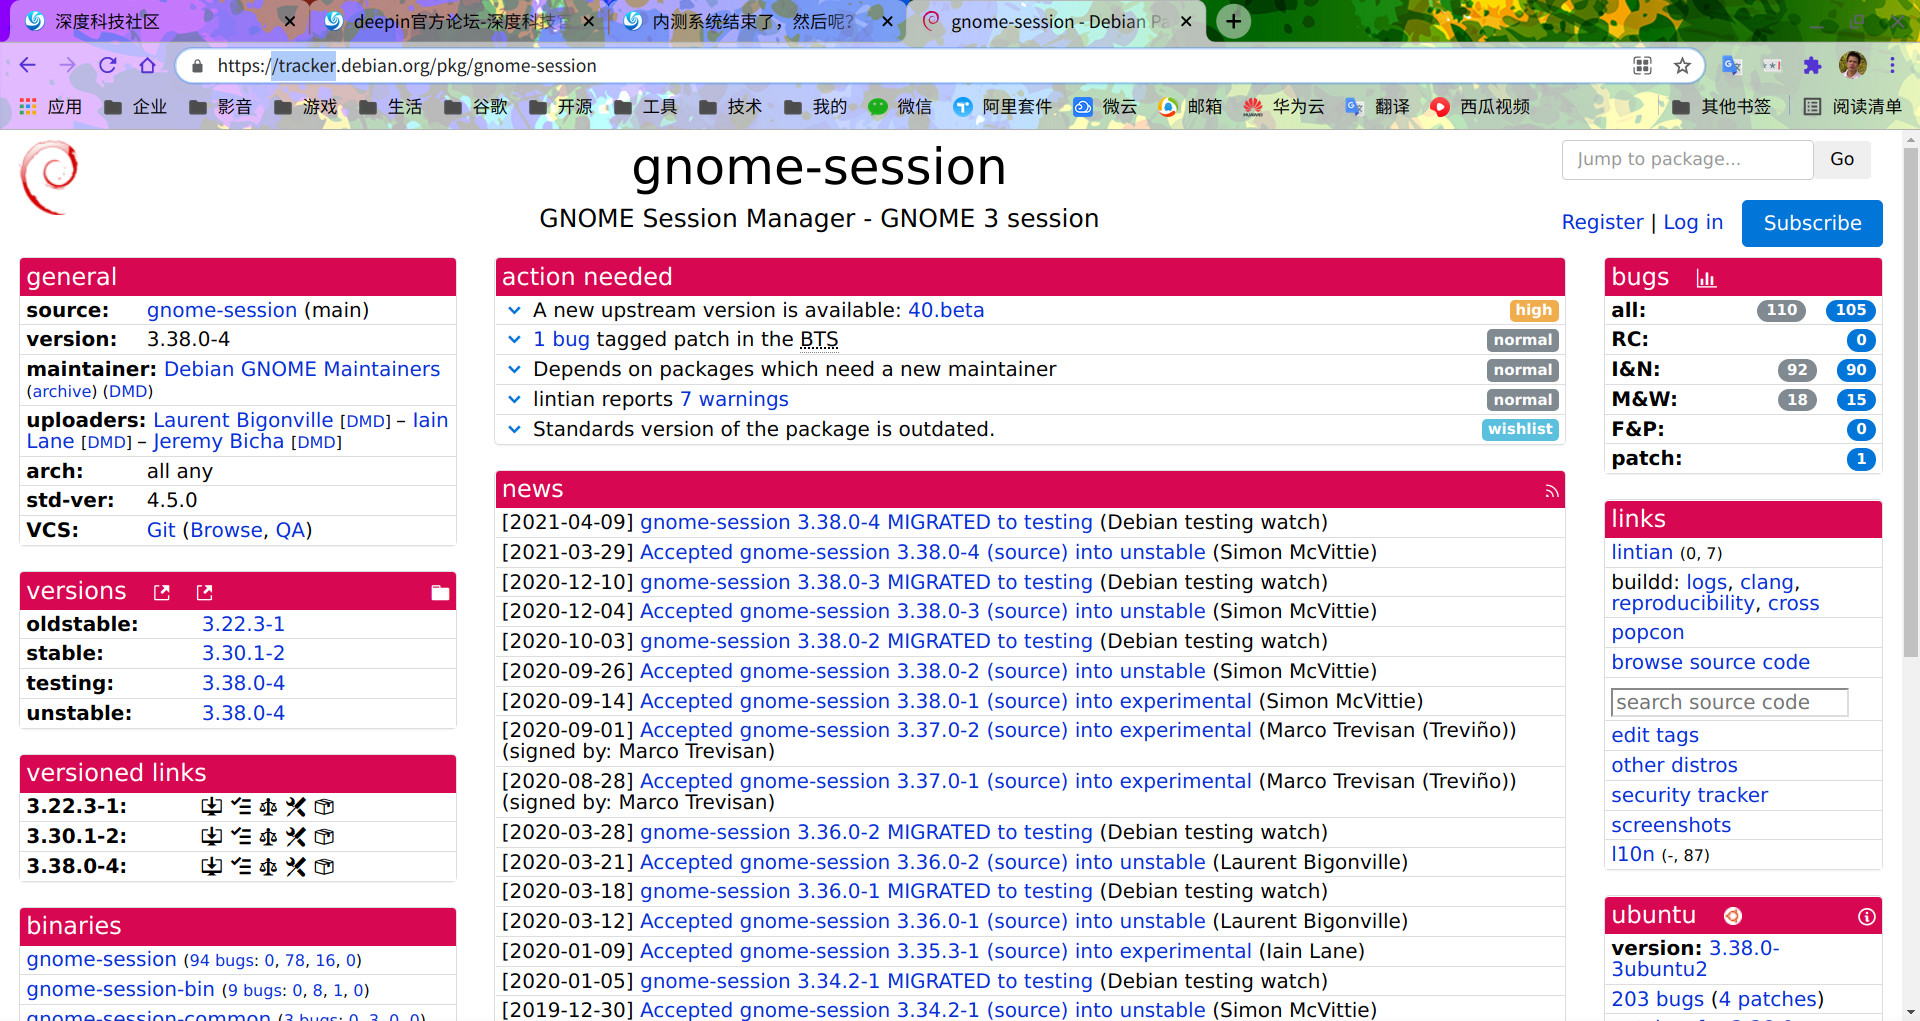Open the Register link
The height and width of the screenshot is (1021, 1920).
1602,222
